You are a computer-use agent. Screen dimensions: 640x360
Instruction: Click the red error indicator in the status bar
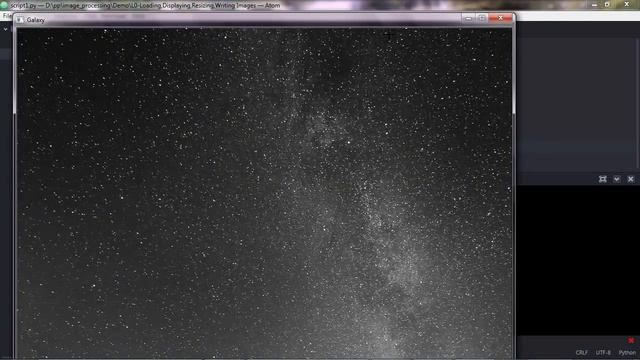click(631, 340)
